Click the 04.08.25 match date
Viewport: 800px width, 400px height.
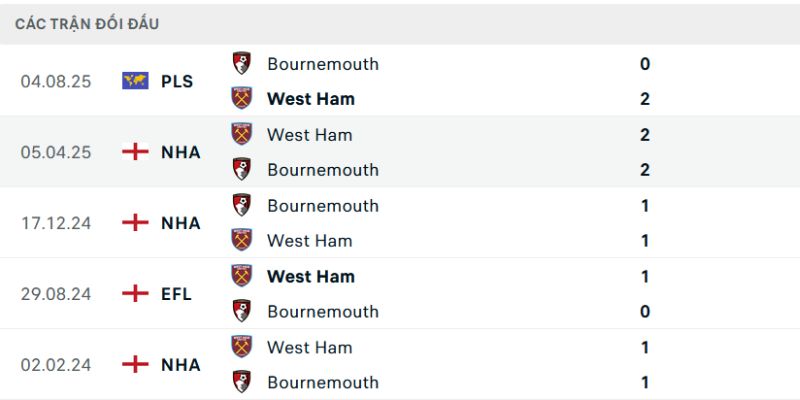coord(56,81)
